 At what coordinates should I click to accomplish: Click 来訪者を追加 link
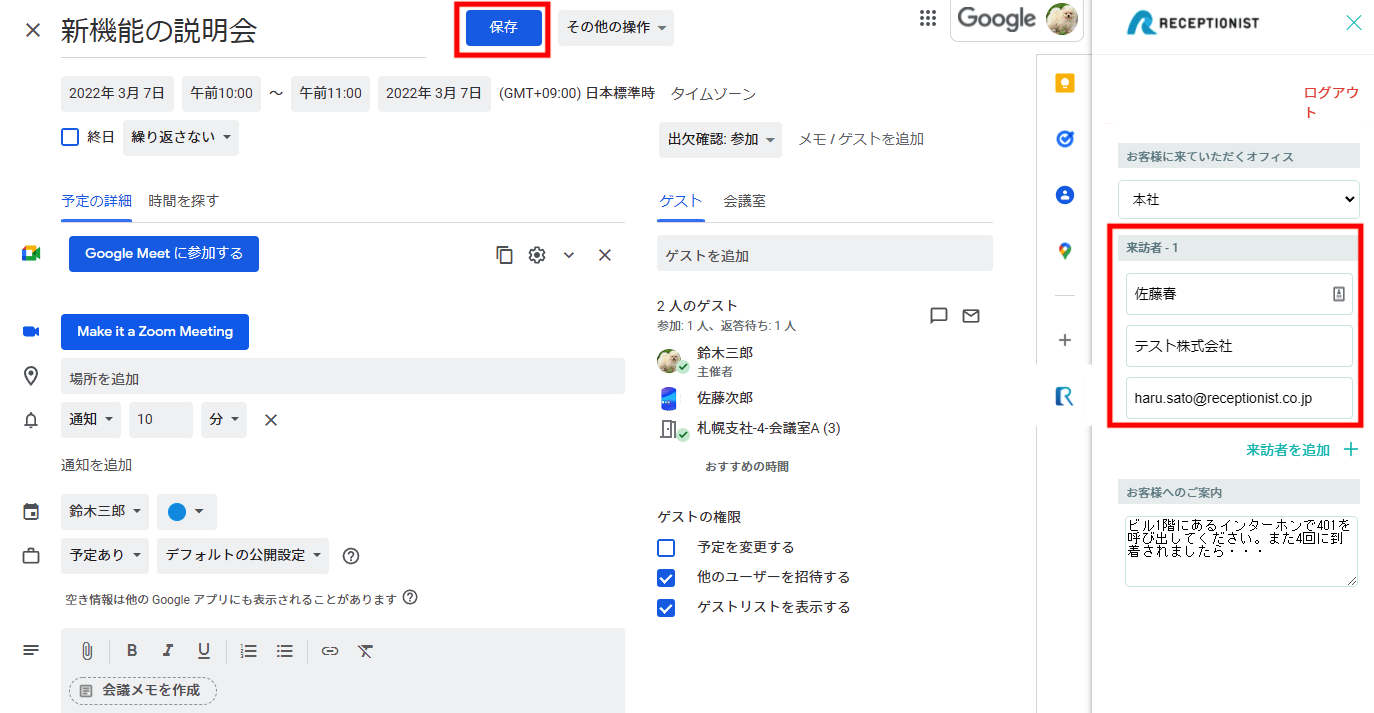coord(1288,450)
